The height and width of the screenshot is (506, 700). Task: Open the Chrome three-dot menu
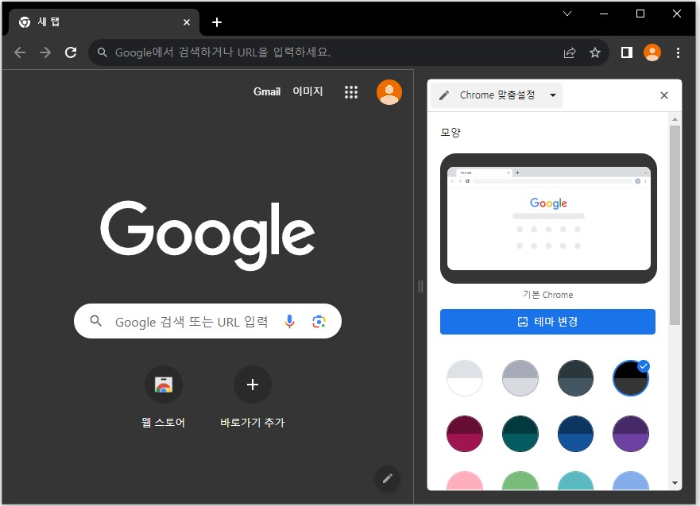coord(678,53)
